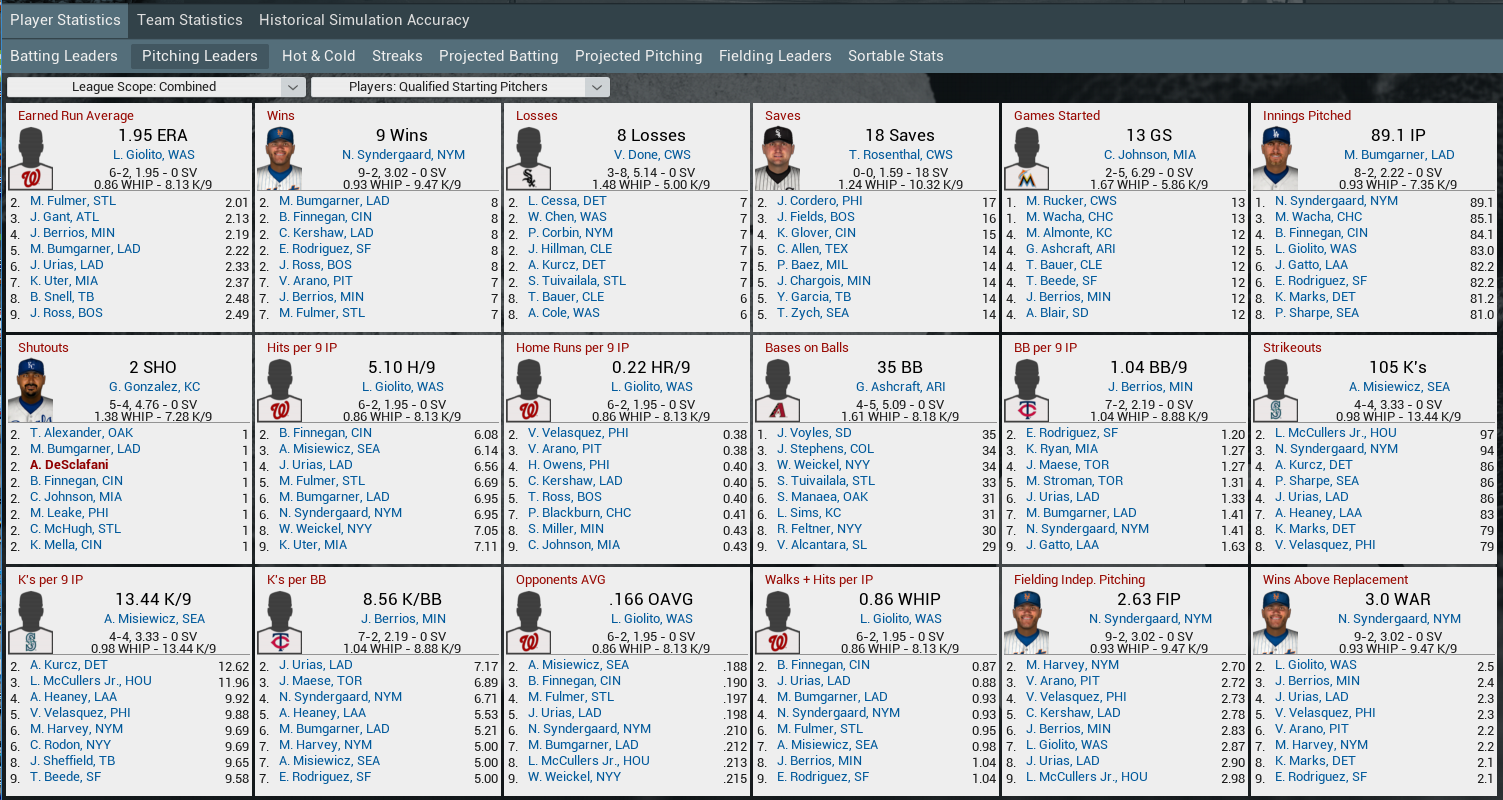Click L. Giolito's photo in Earned Run Average

(x=31, y=158)
